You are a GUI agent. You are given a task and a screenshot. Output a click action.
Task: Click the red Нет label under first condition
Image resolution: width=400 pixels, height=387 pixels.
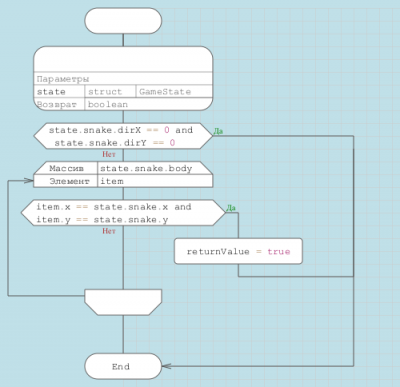[109, 154]
